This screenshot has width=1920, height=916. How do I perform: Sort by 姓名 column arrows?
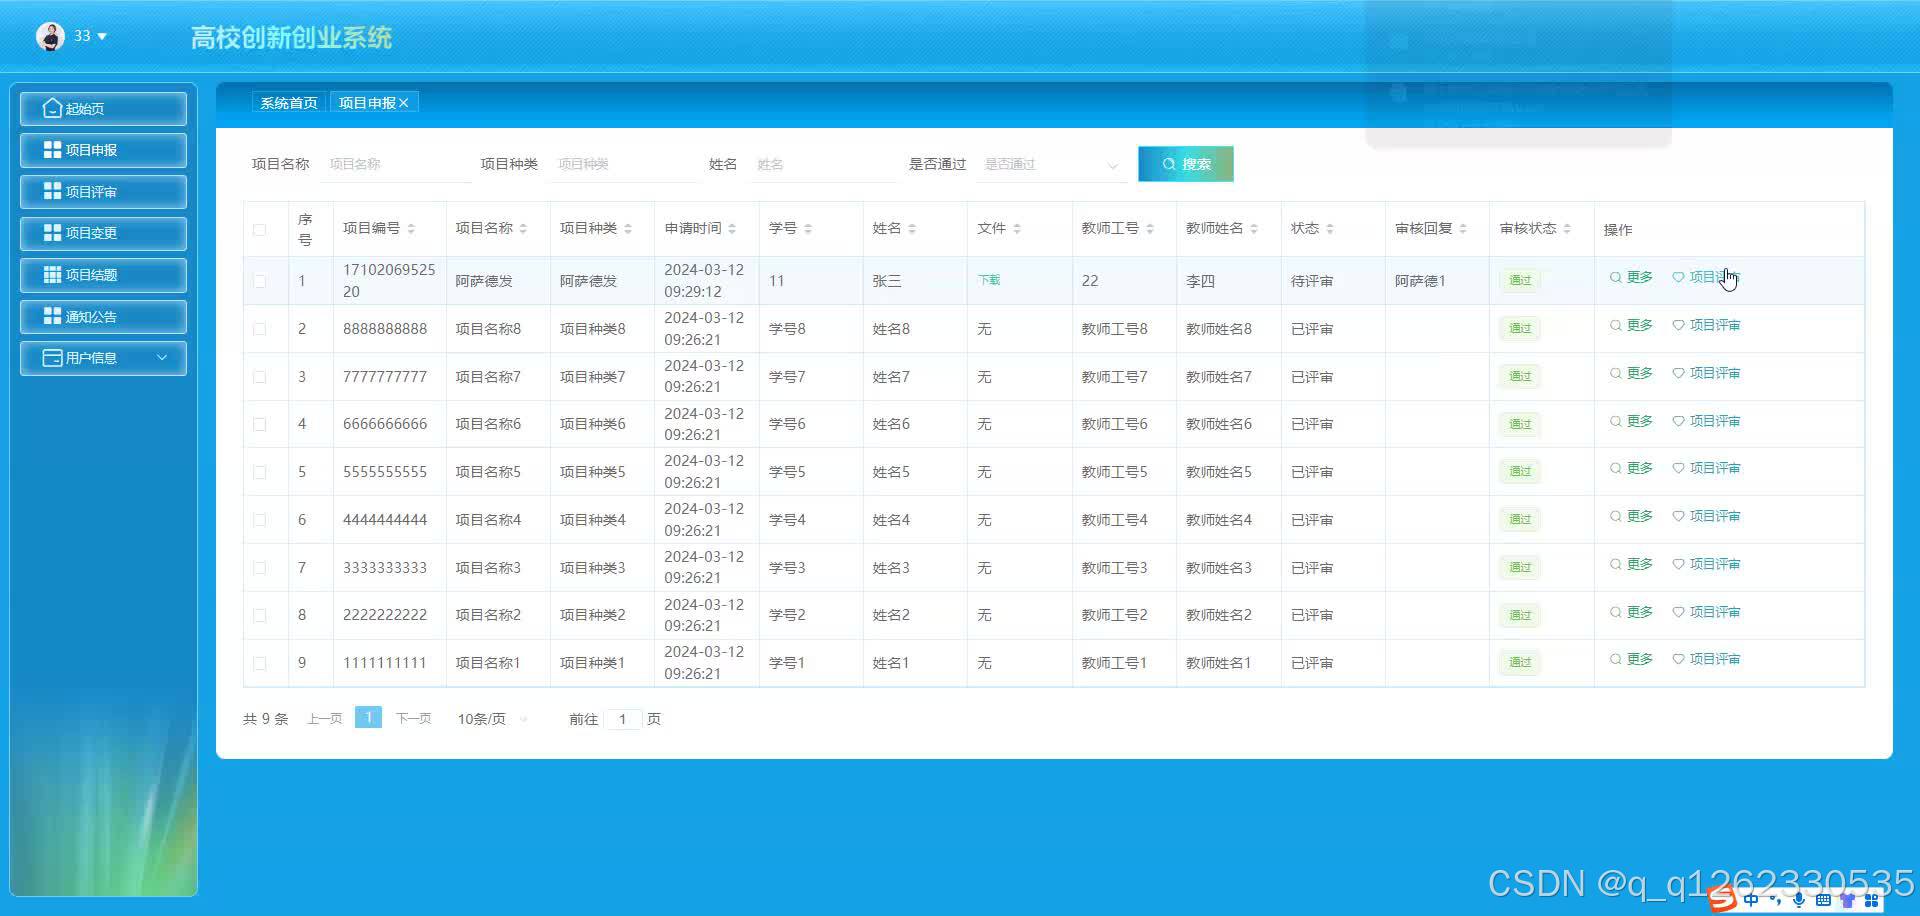pyautogui.click(x=912, y=229)
